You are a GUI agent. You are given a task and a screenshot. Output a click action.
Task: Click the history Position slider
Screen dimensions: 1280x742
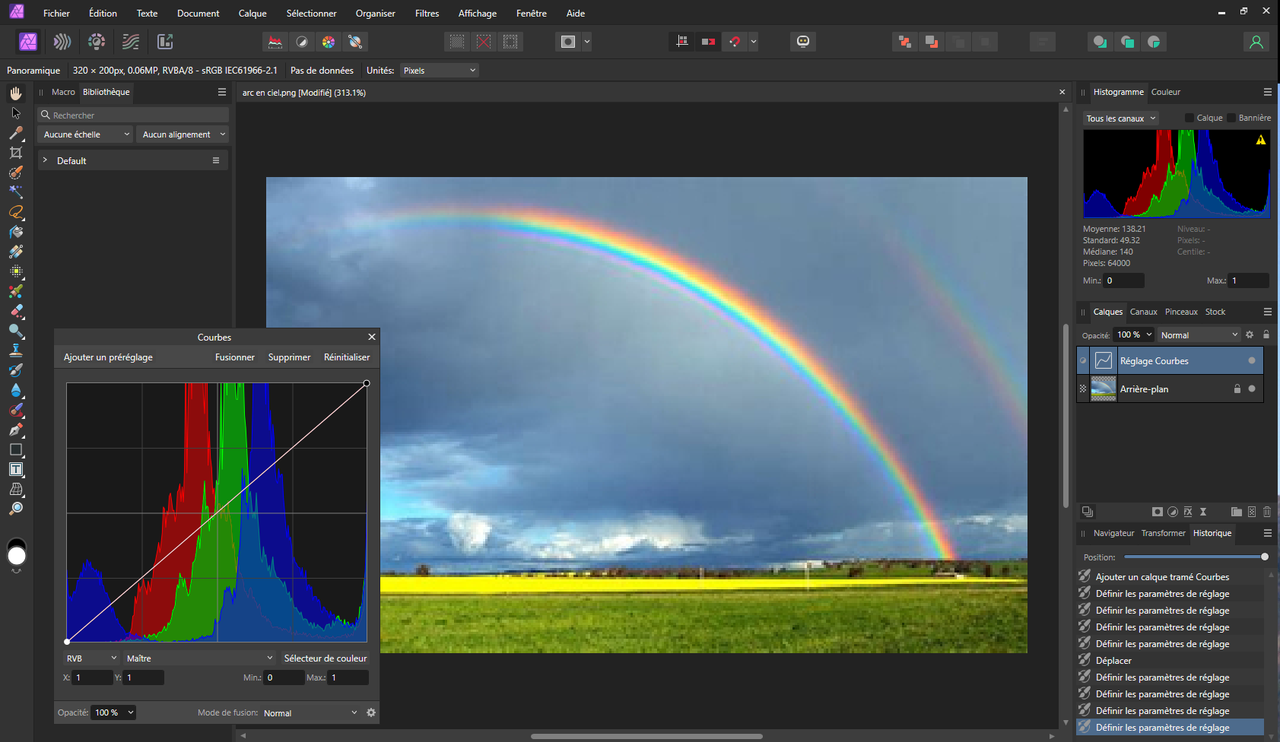1196,557
